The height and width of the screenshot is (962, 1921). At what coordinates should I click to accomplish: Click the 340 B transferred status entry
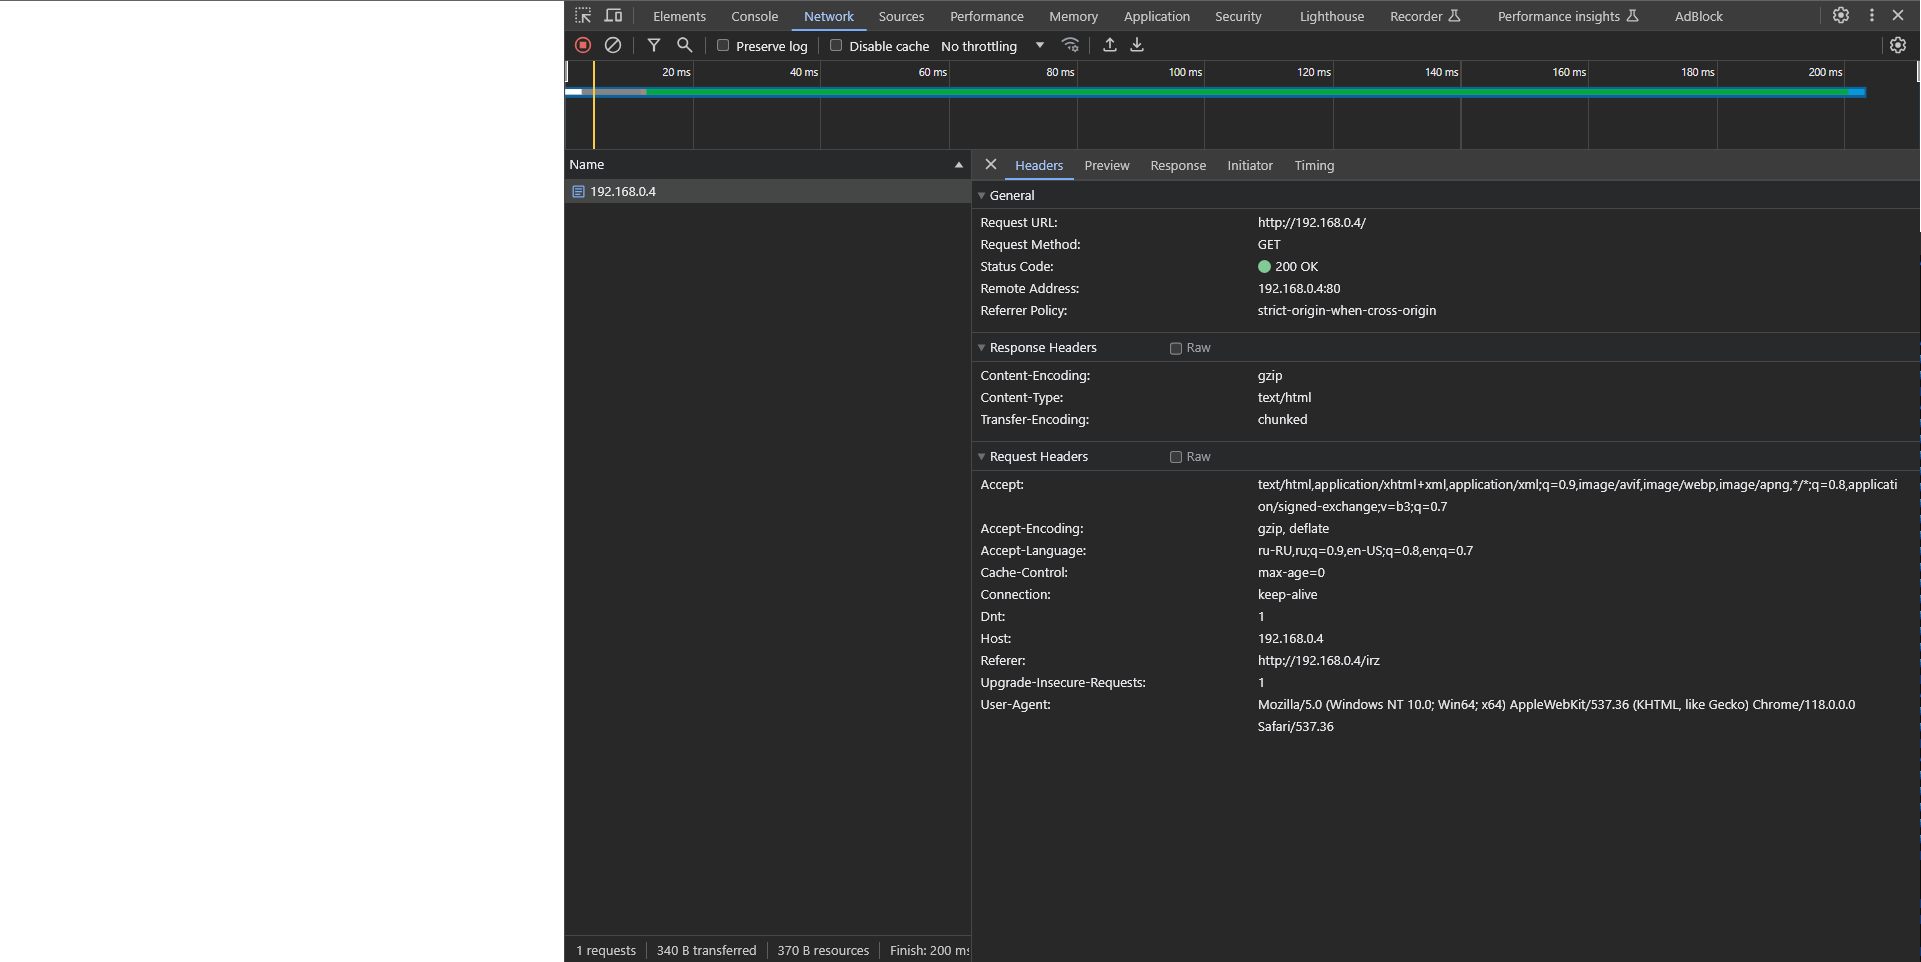coord(706,950)
